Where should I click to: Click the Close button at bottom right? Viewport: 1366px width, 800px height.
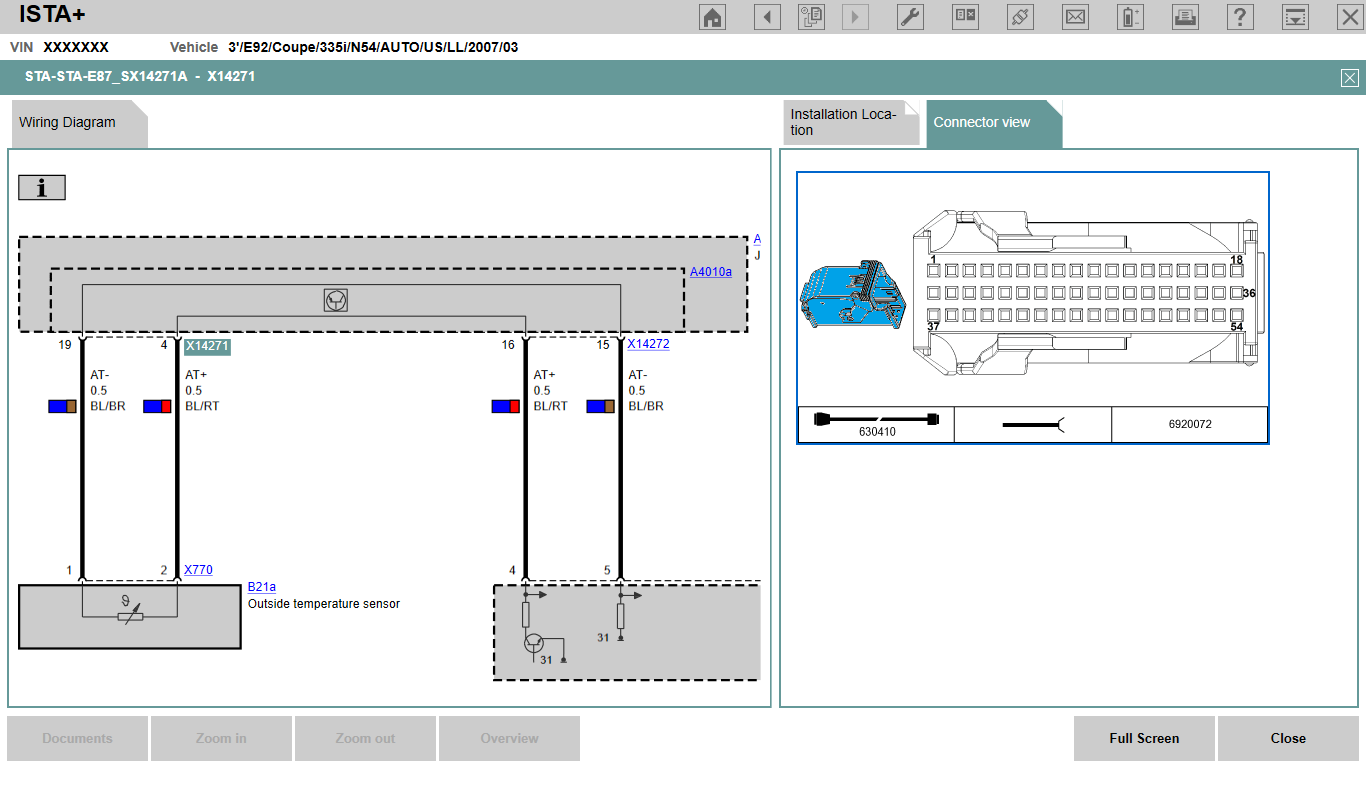click(x=1288, y=739)
